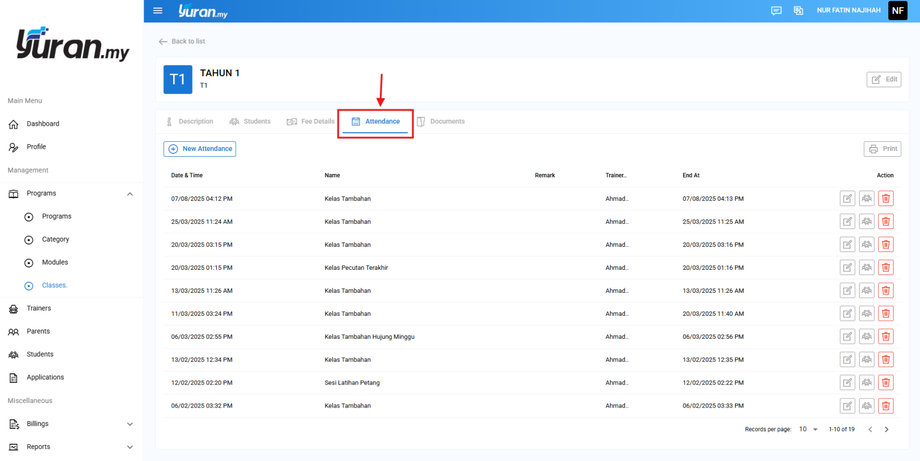Click the NF user avatar
The image size is (920, 461).
click(897, 11)
